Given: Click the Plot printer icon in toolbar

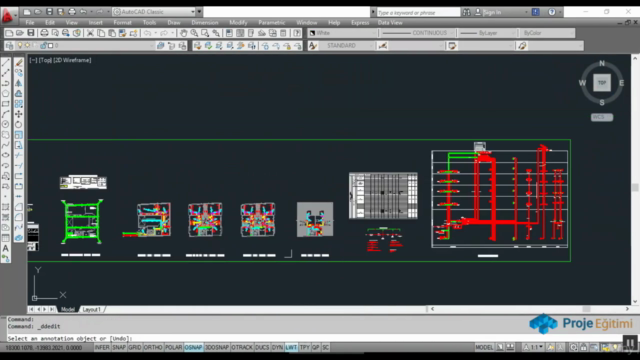Looking at the screenshot, I should pos(44,33).
